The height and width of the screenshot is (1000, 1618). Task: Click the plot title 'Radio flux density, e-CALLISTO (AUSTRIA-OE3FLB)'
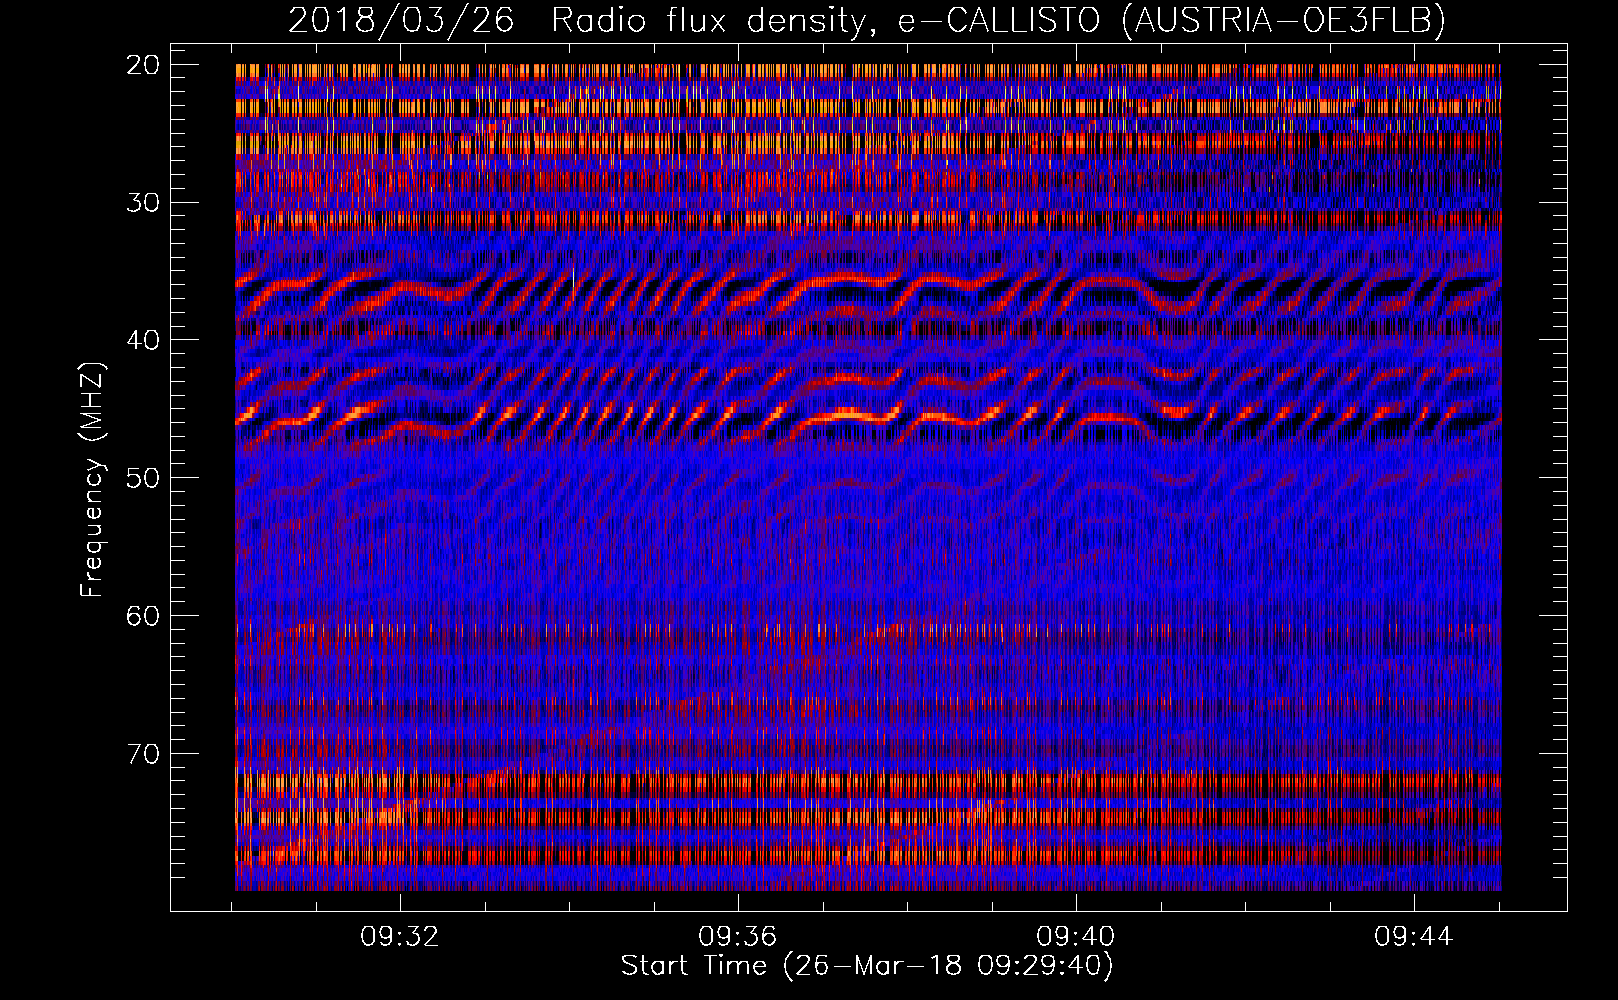coord(998,20)
